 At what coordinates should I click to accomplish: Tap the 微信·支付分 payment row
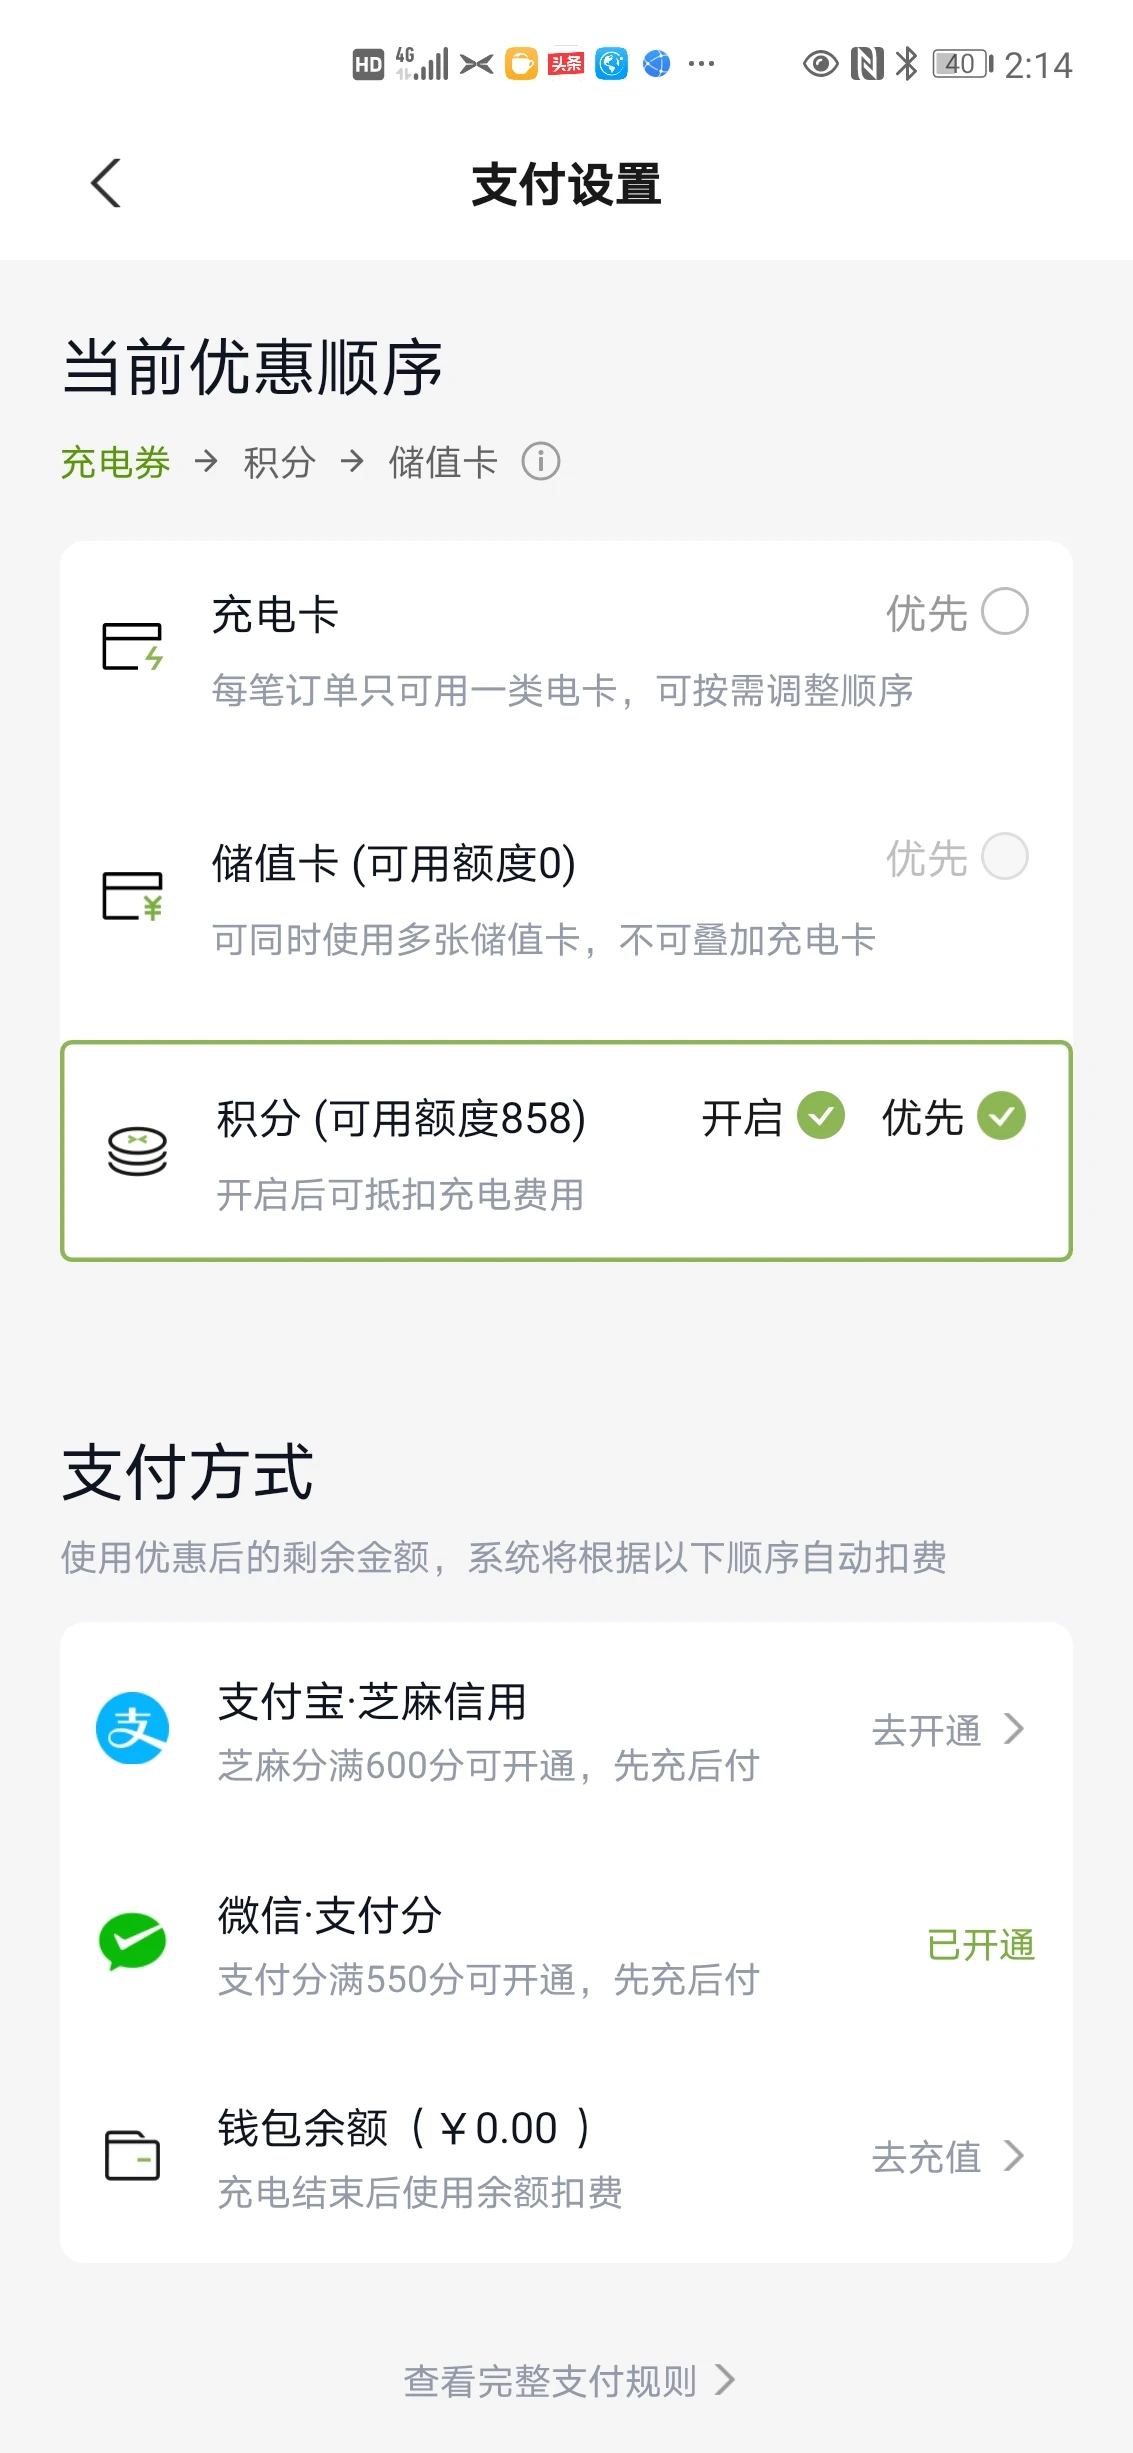[566, 1942]
